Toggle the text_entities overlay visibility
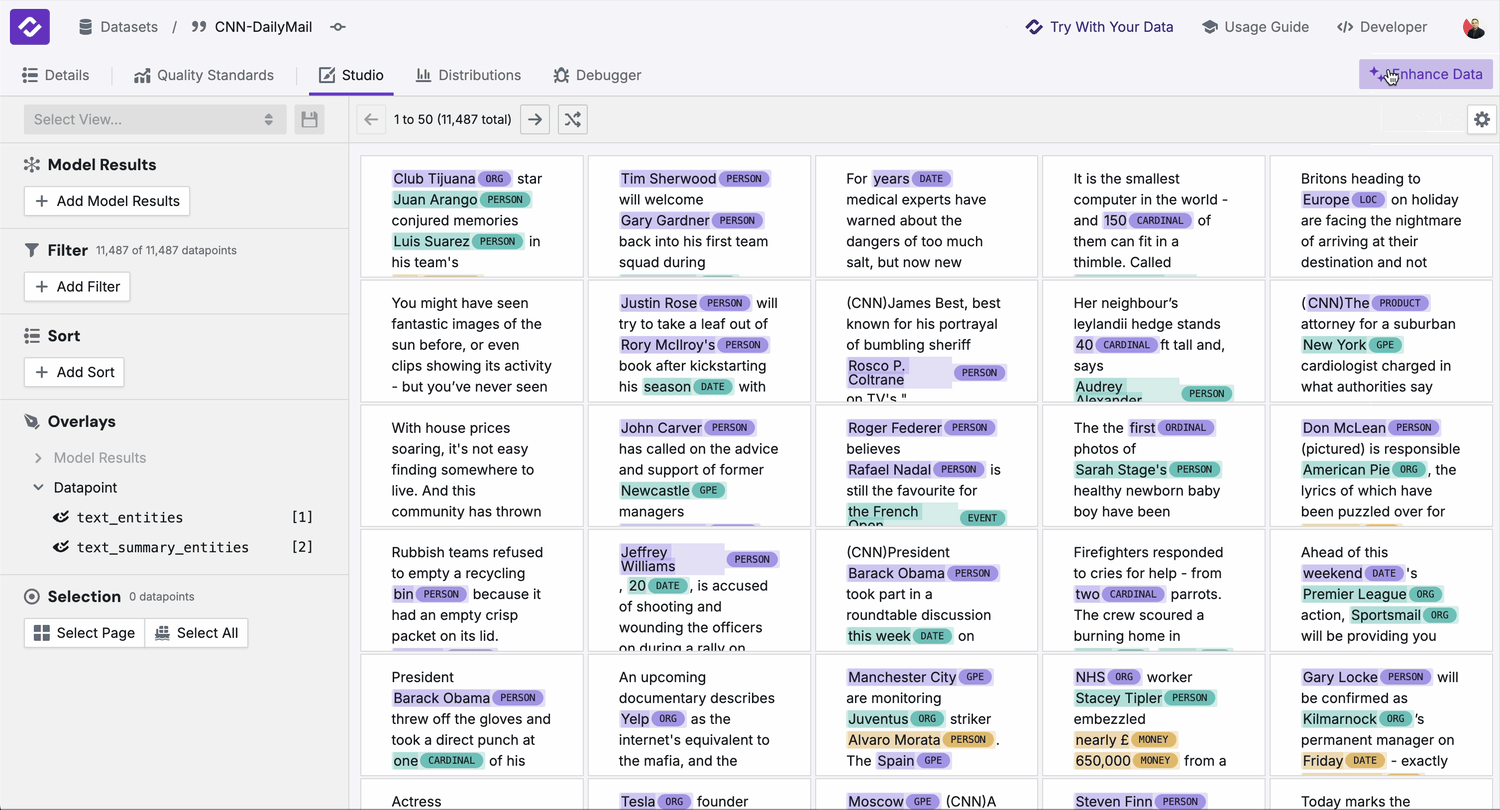 pos(61,518)
